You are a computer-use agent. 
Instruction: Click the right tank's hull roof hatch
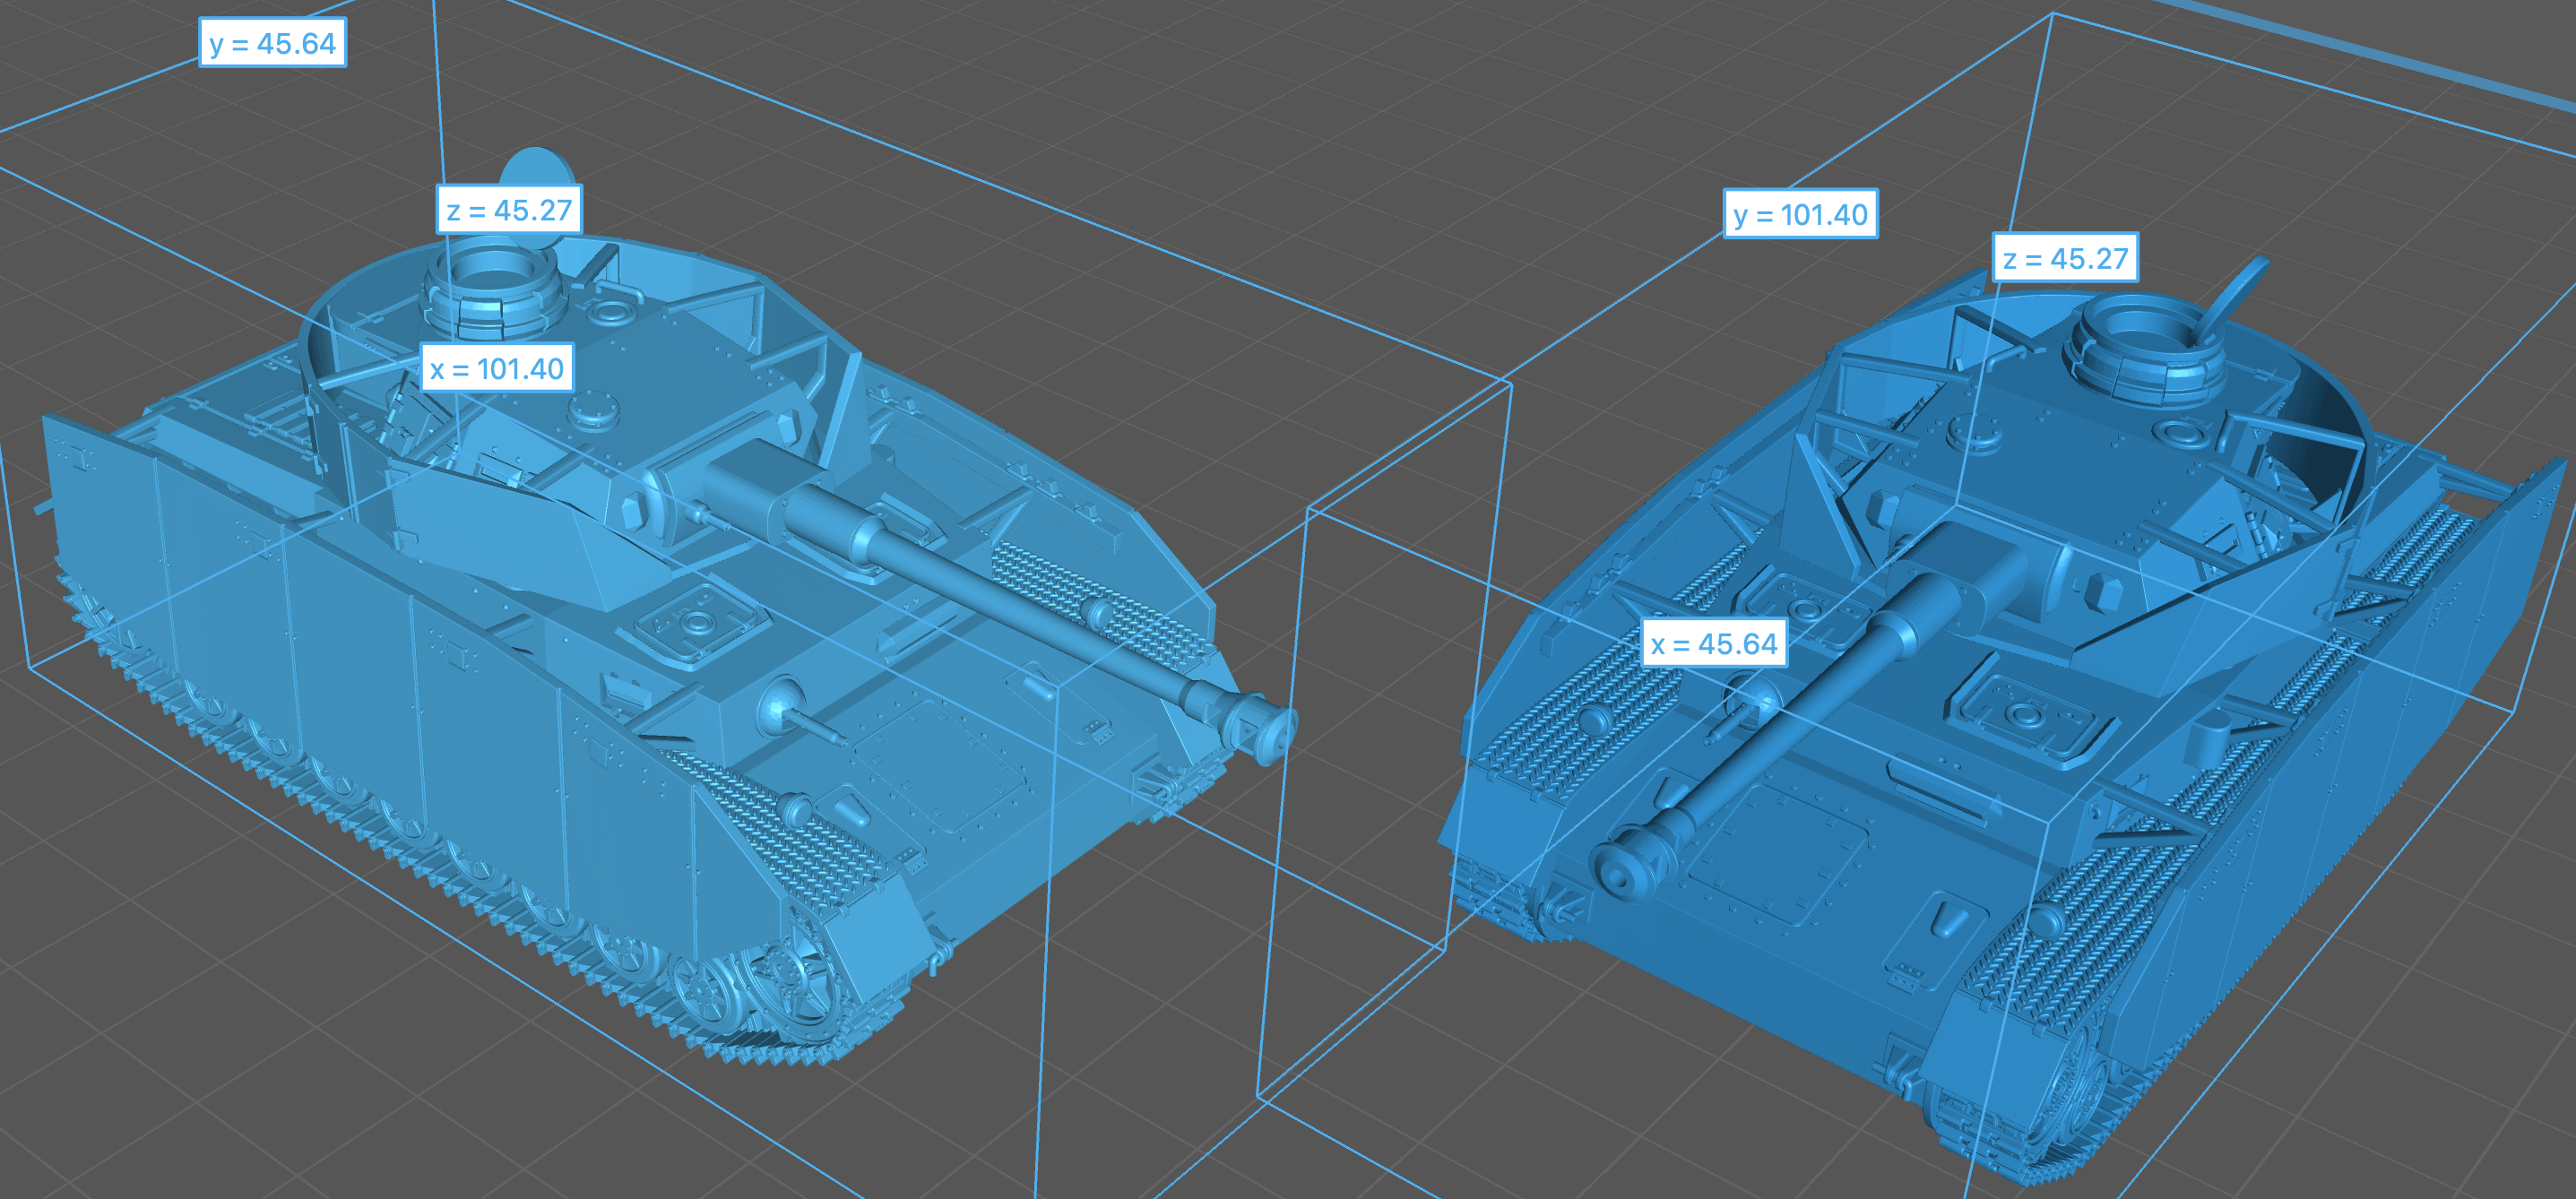pyautogui.click(x=2030, y=718)
